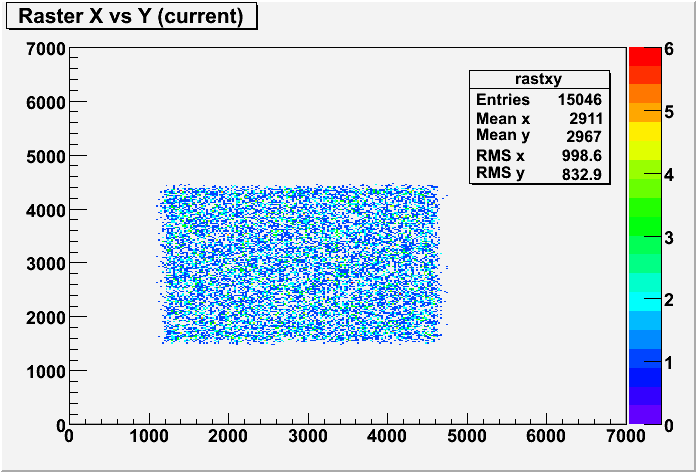Click the violet band at palette bottom
Image resolution: width=696 pixels, height=472 pixels.
click(x=645, y=415)
